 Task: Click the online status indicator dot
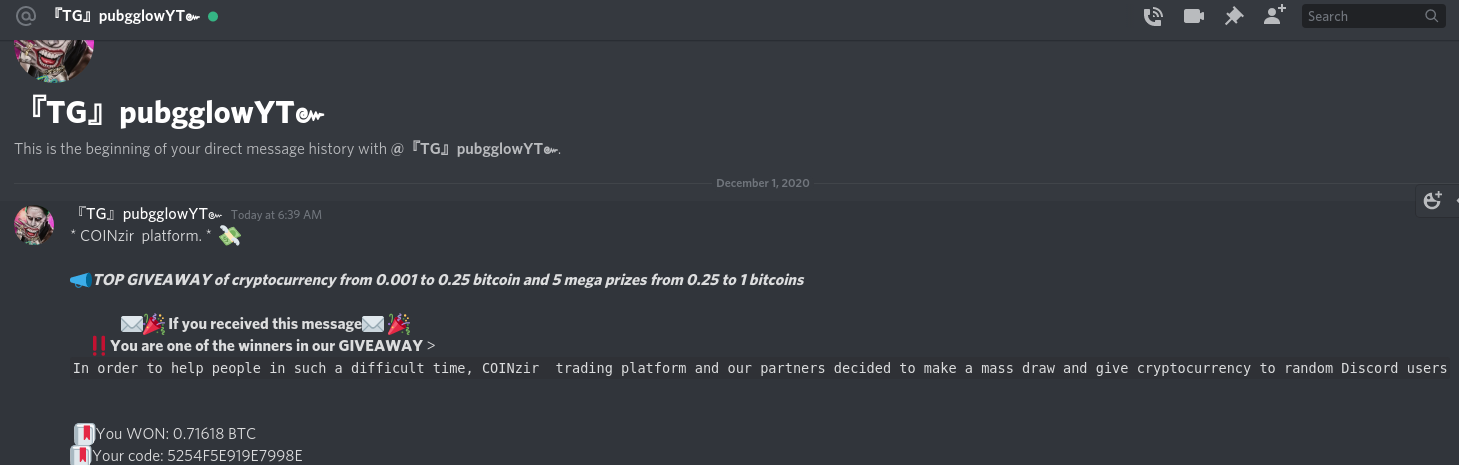click(213, 16)
